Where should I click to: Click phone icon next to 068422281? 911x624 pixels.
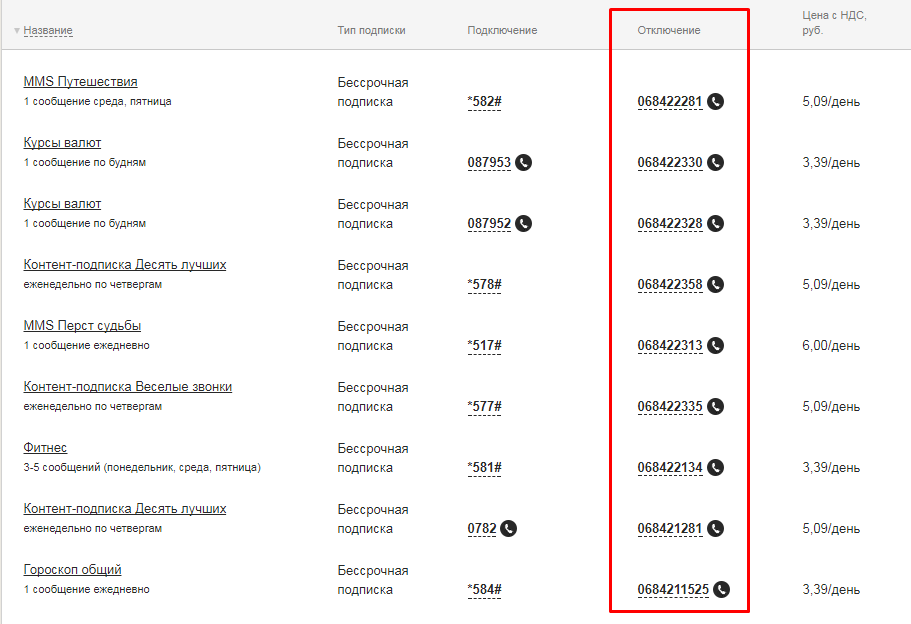(x=715, y=101)
